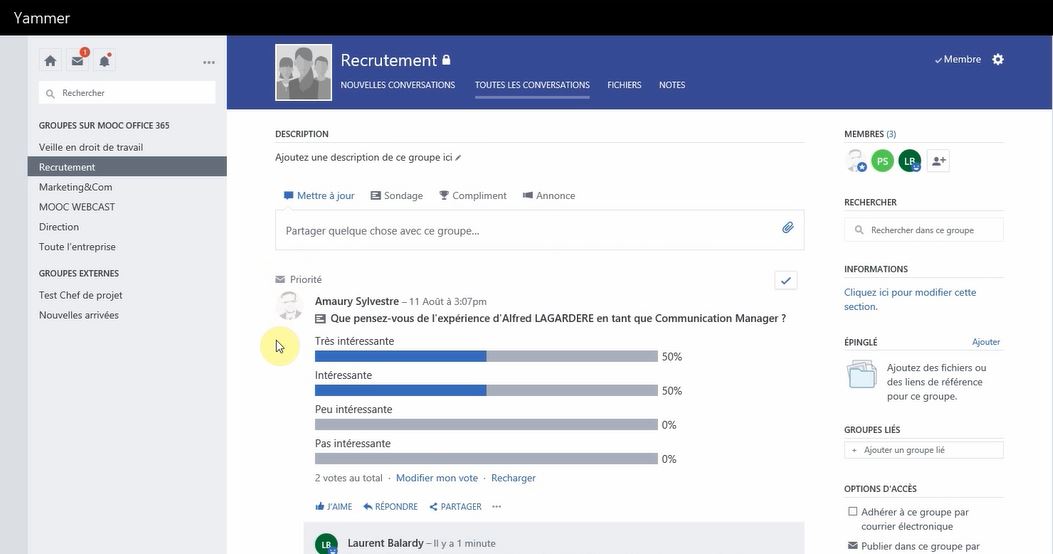Select Annonce post type
The width and height of the screenshot is (1053, 554).
click(x=549, y=195)
